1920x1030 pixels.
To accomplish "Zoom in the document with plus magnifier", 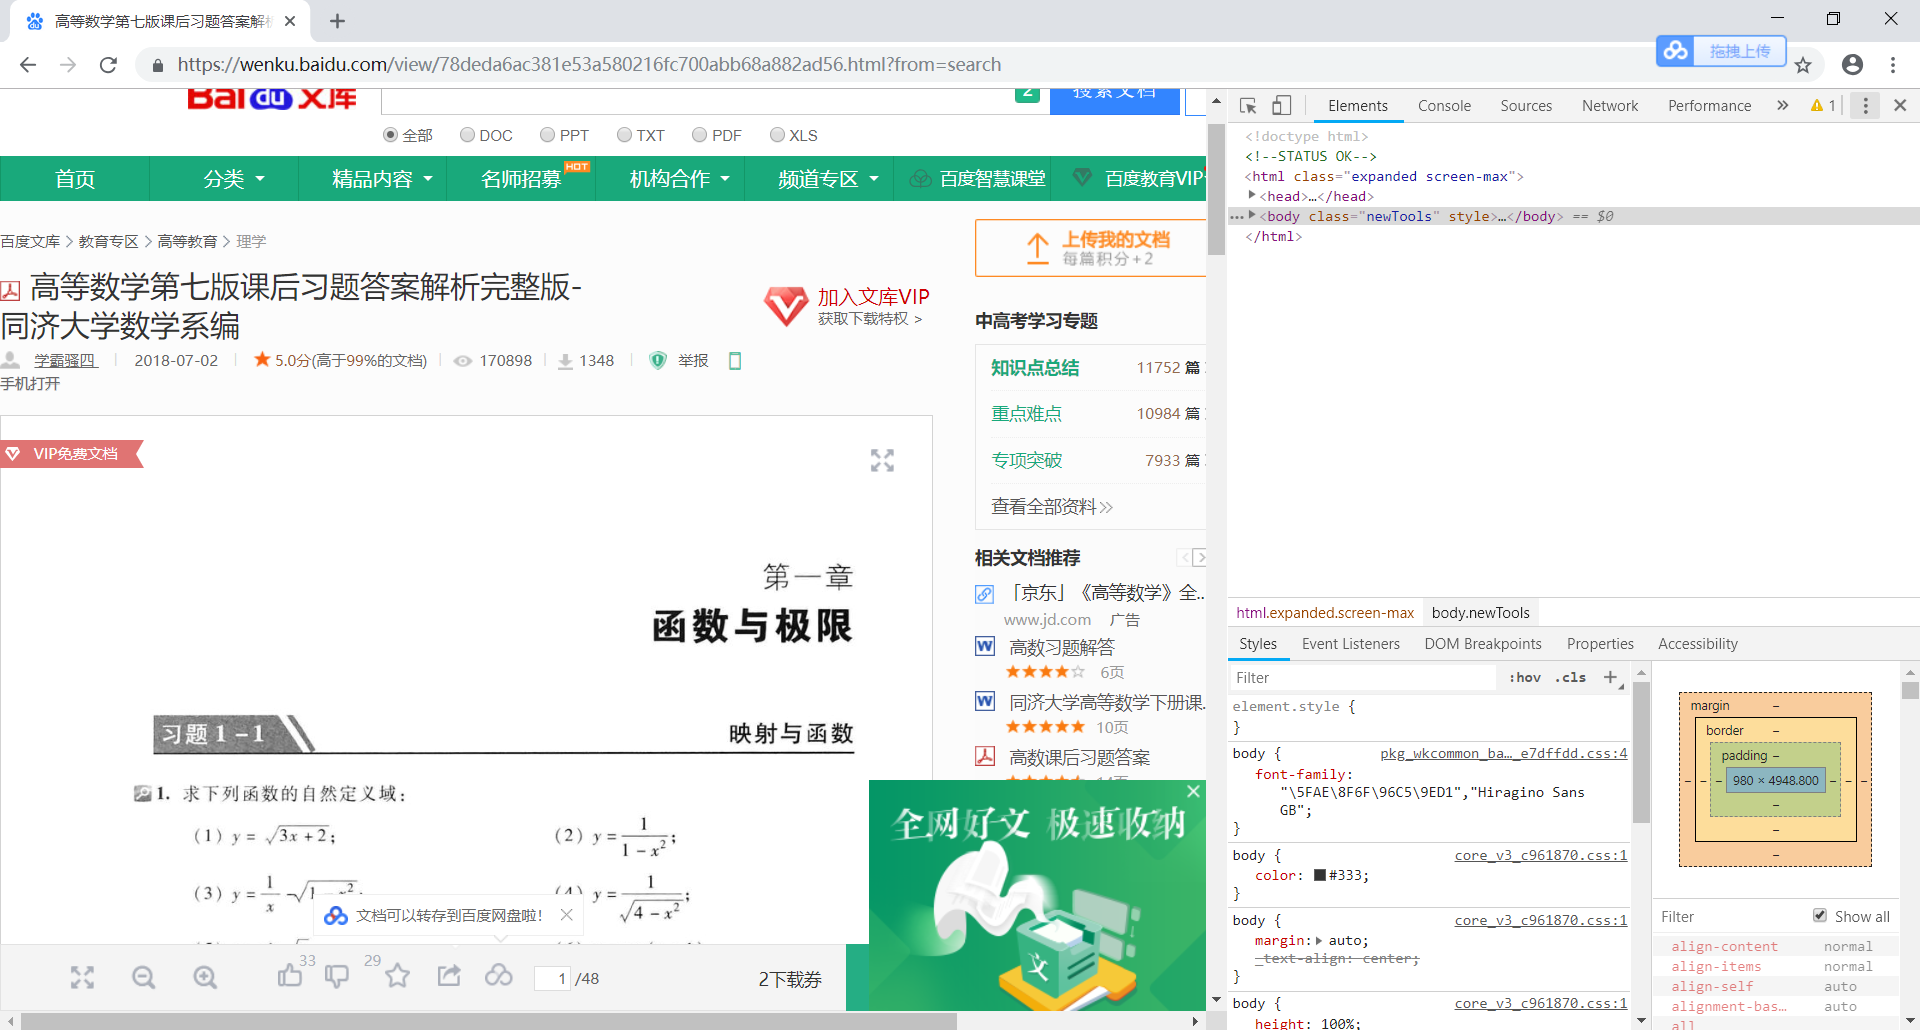I will (x=205, y=977).
